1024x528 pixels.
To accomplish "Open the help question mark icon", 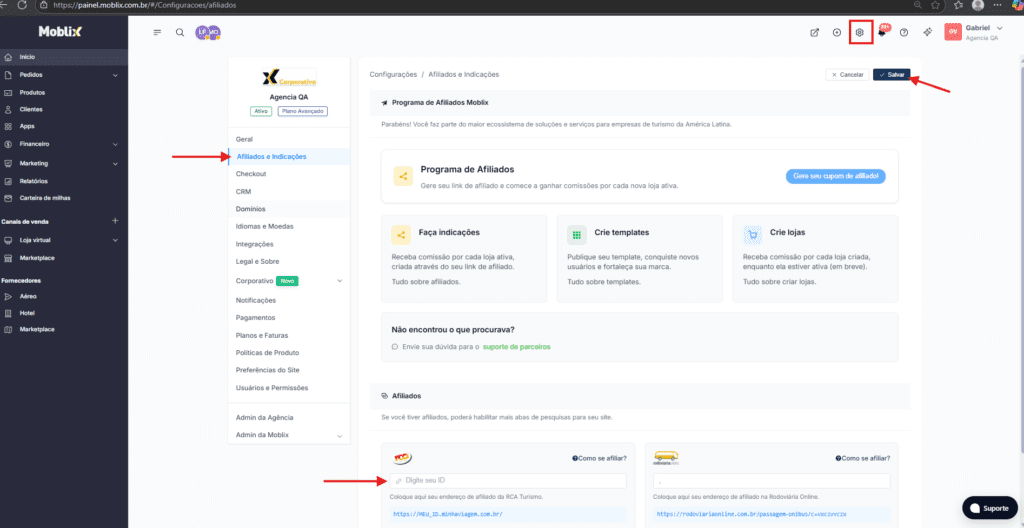I will point(904,32).
